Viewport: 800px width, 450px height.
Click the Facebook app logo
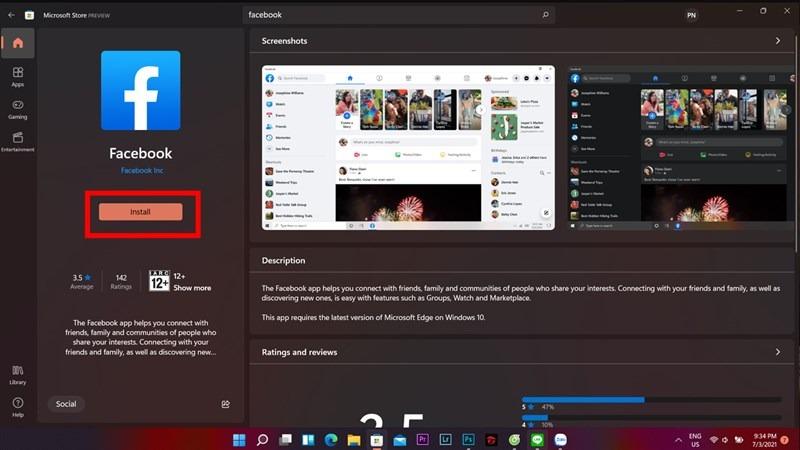[141, 90]
